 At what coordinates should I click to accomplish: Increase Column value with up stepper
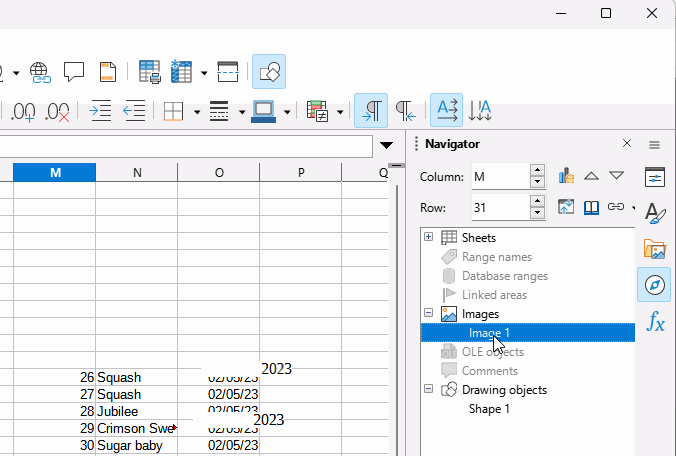coord(537,170)
